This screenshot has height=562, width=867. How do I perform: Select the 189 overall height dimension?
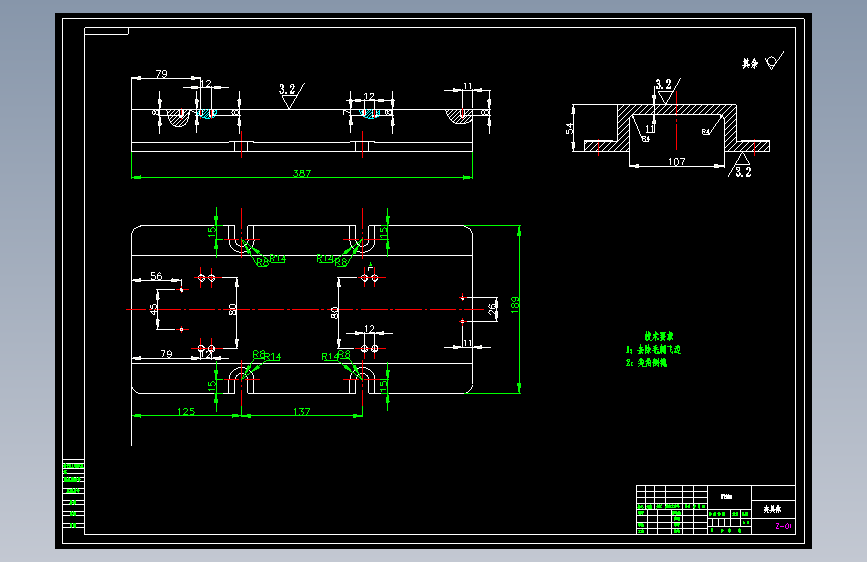(x=515, y=305)
